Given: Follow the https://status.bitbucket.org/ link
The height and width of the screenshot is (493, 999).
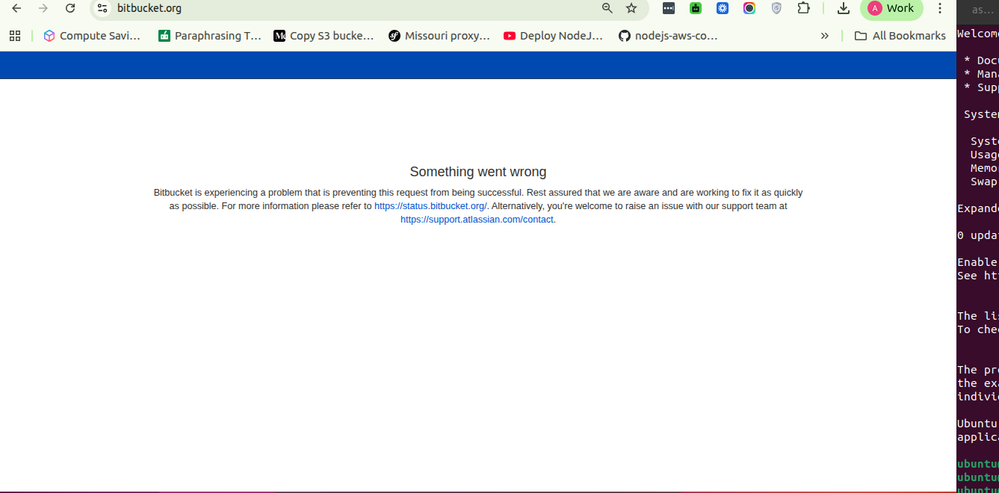Looking at the screenshot, I should [431, 206].
